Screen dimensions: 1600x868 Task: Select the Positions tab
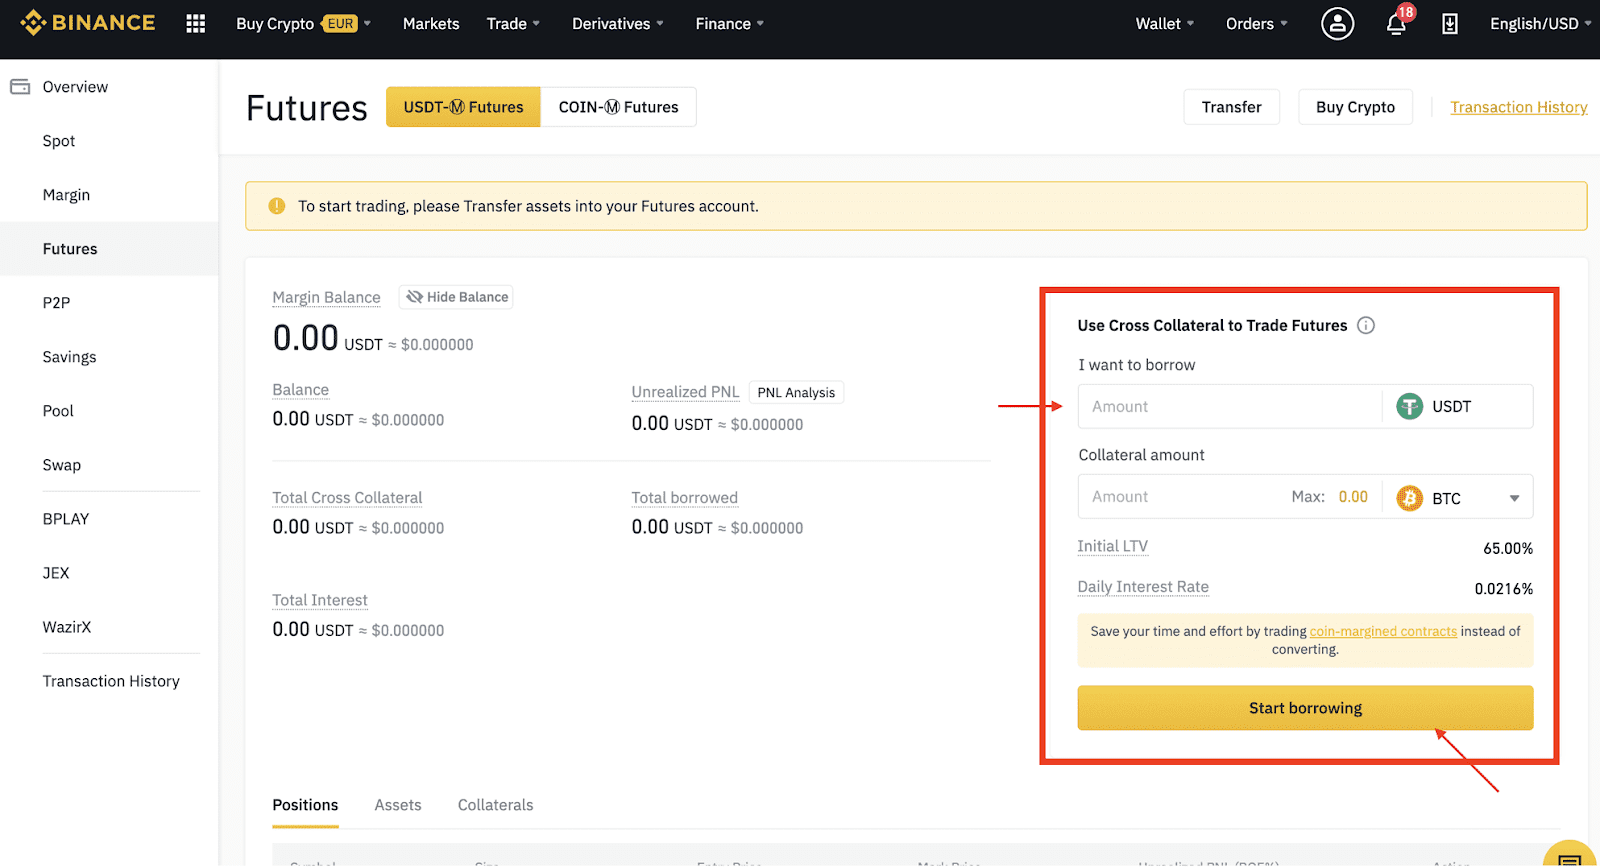305,805
